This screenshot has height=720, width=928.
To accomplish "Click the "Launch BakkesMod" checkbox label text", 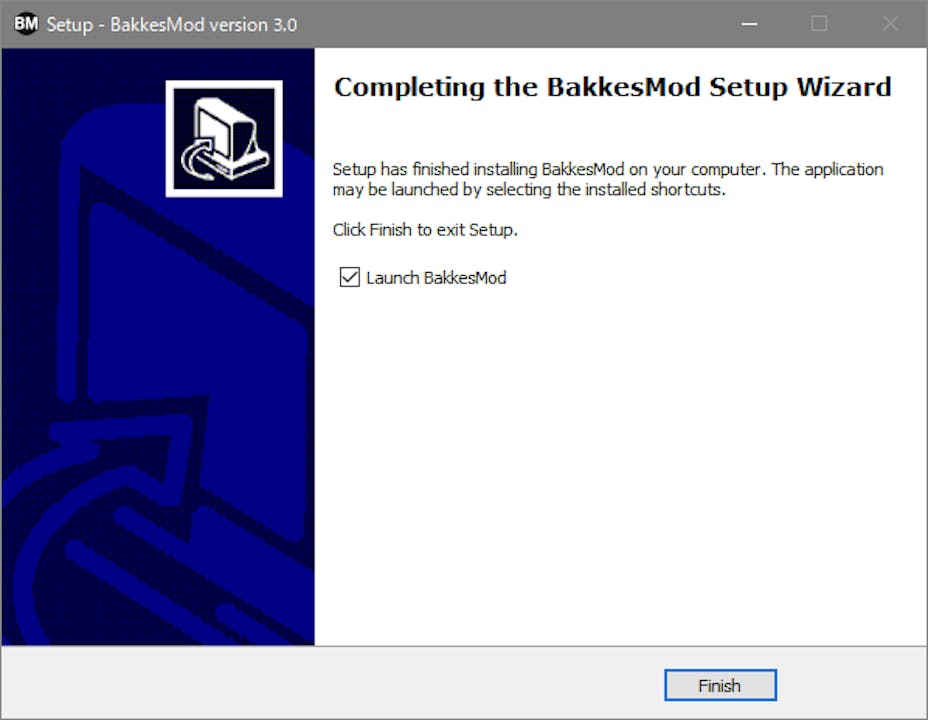I will tap(436, 277).
